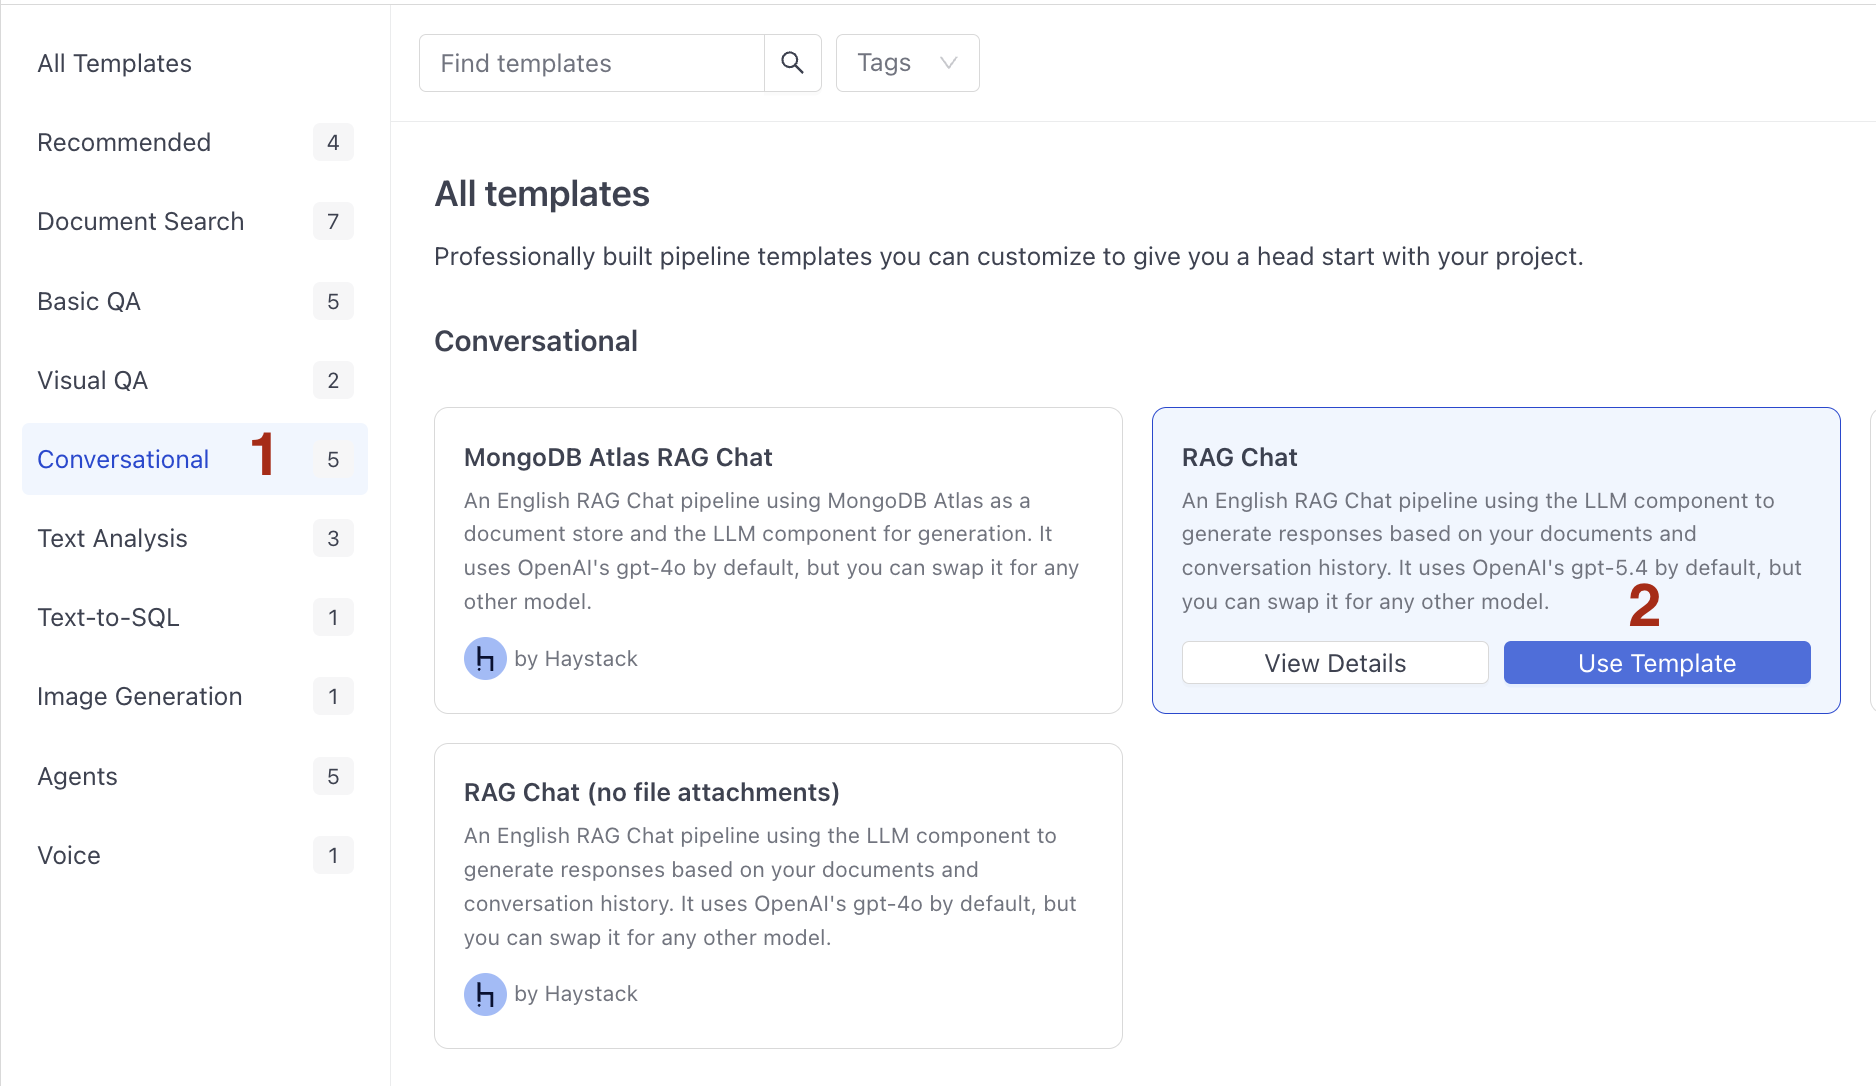Select the Voice category
The width and height of the screenshot is (1876, 1086).
click(x=69, y=855)
